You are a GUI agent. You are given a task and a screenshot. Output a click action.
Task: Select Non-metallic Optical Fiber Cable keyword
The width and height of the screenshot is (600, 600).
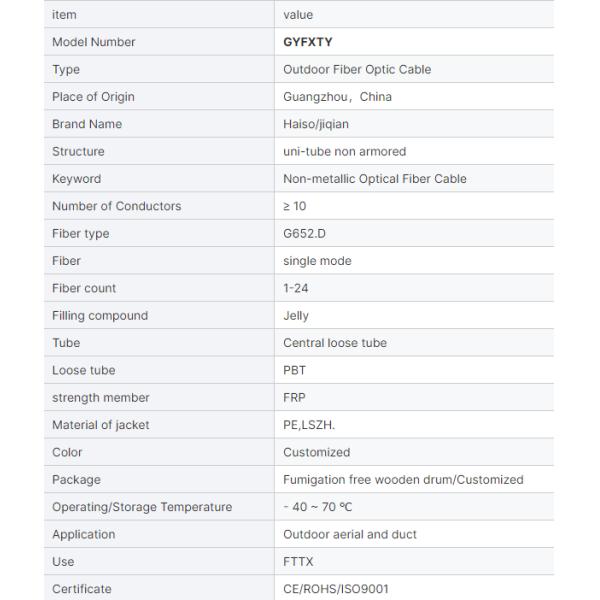point(375,179)
